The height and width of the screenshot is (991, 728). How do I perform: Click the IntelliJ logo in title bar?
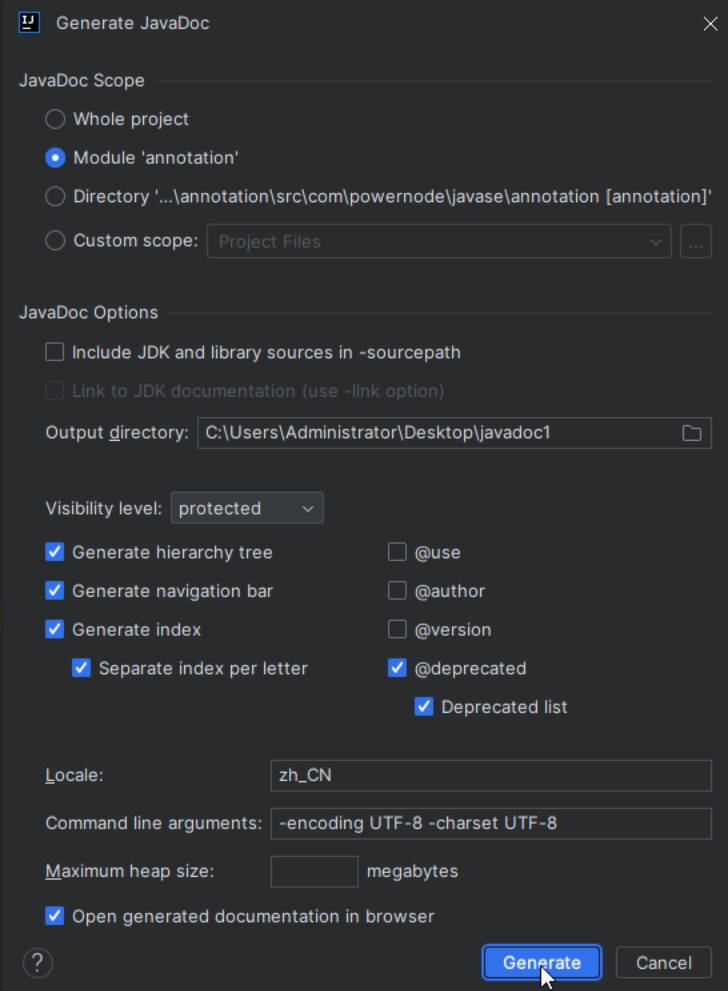pyautogui.click(x=29, y=23)
